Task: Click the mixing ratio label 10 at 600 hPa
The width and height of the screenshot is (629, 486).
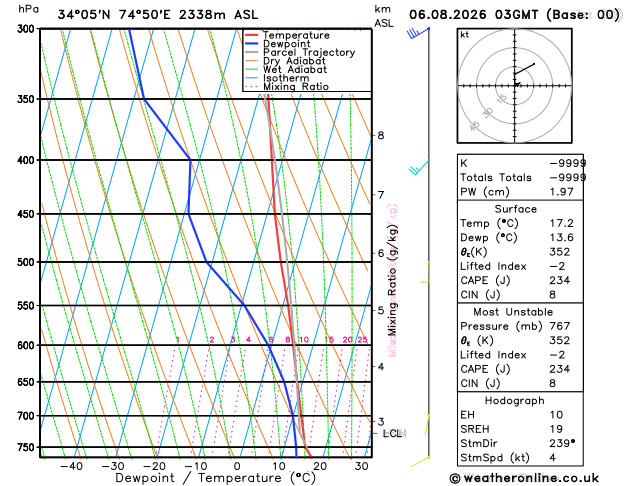Action: [x=304, y=340]
